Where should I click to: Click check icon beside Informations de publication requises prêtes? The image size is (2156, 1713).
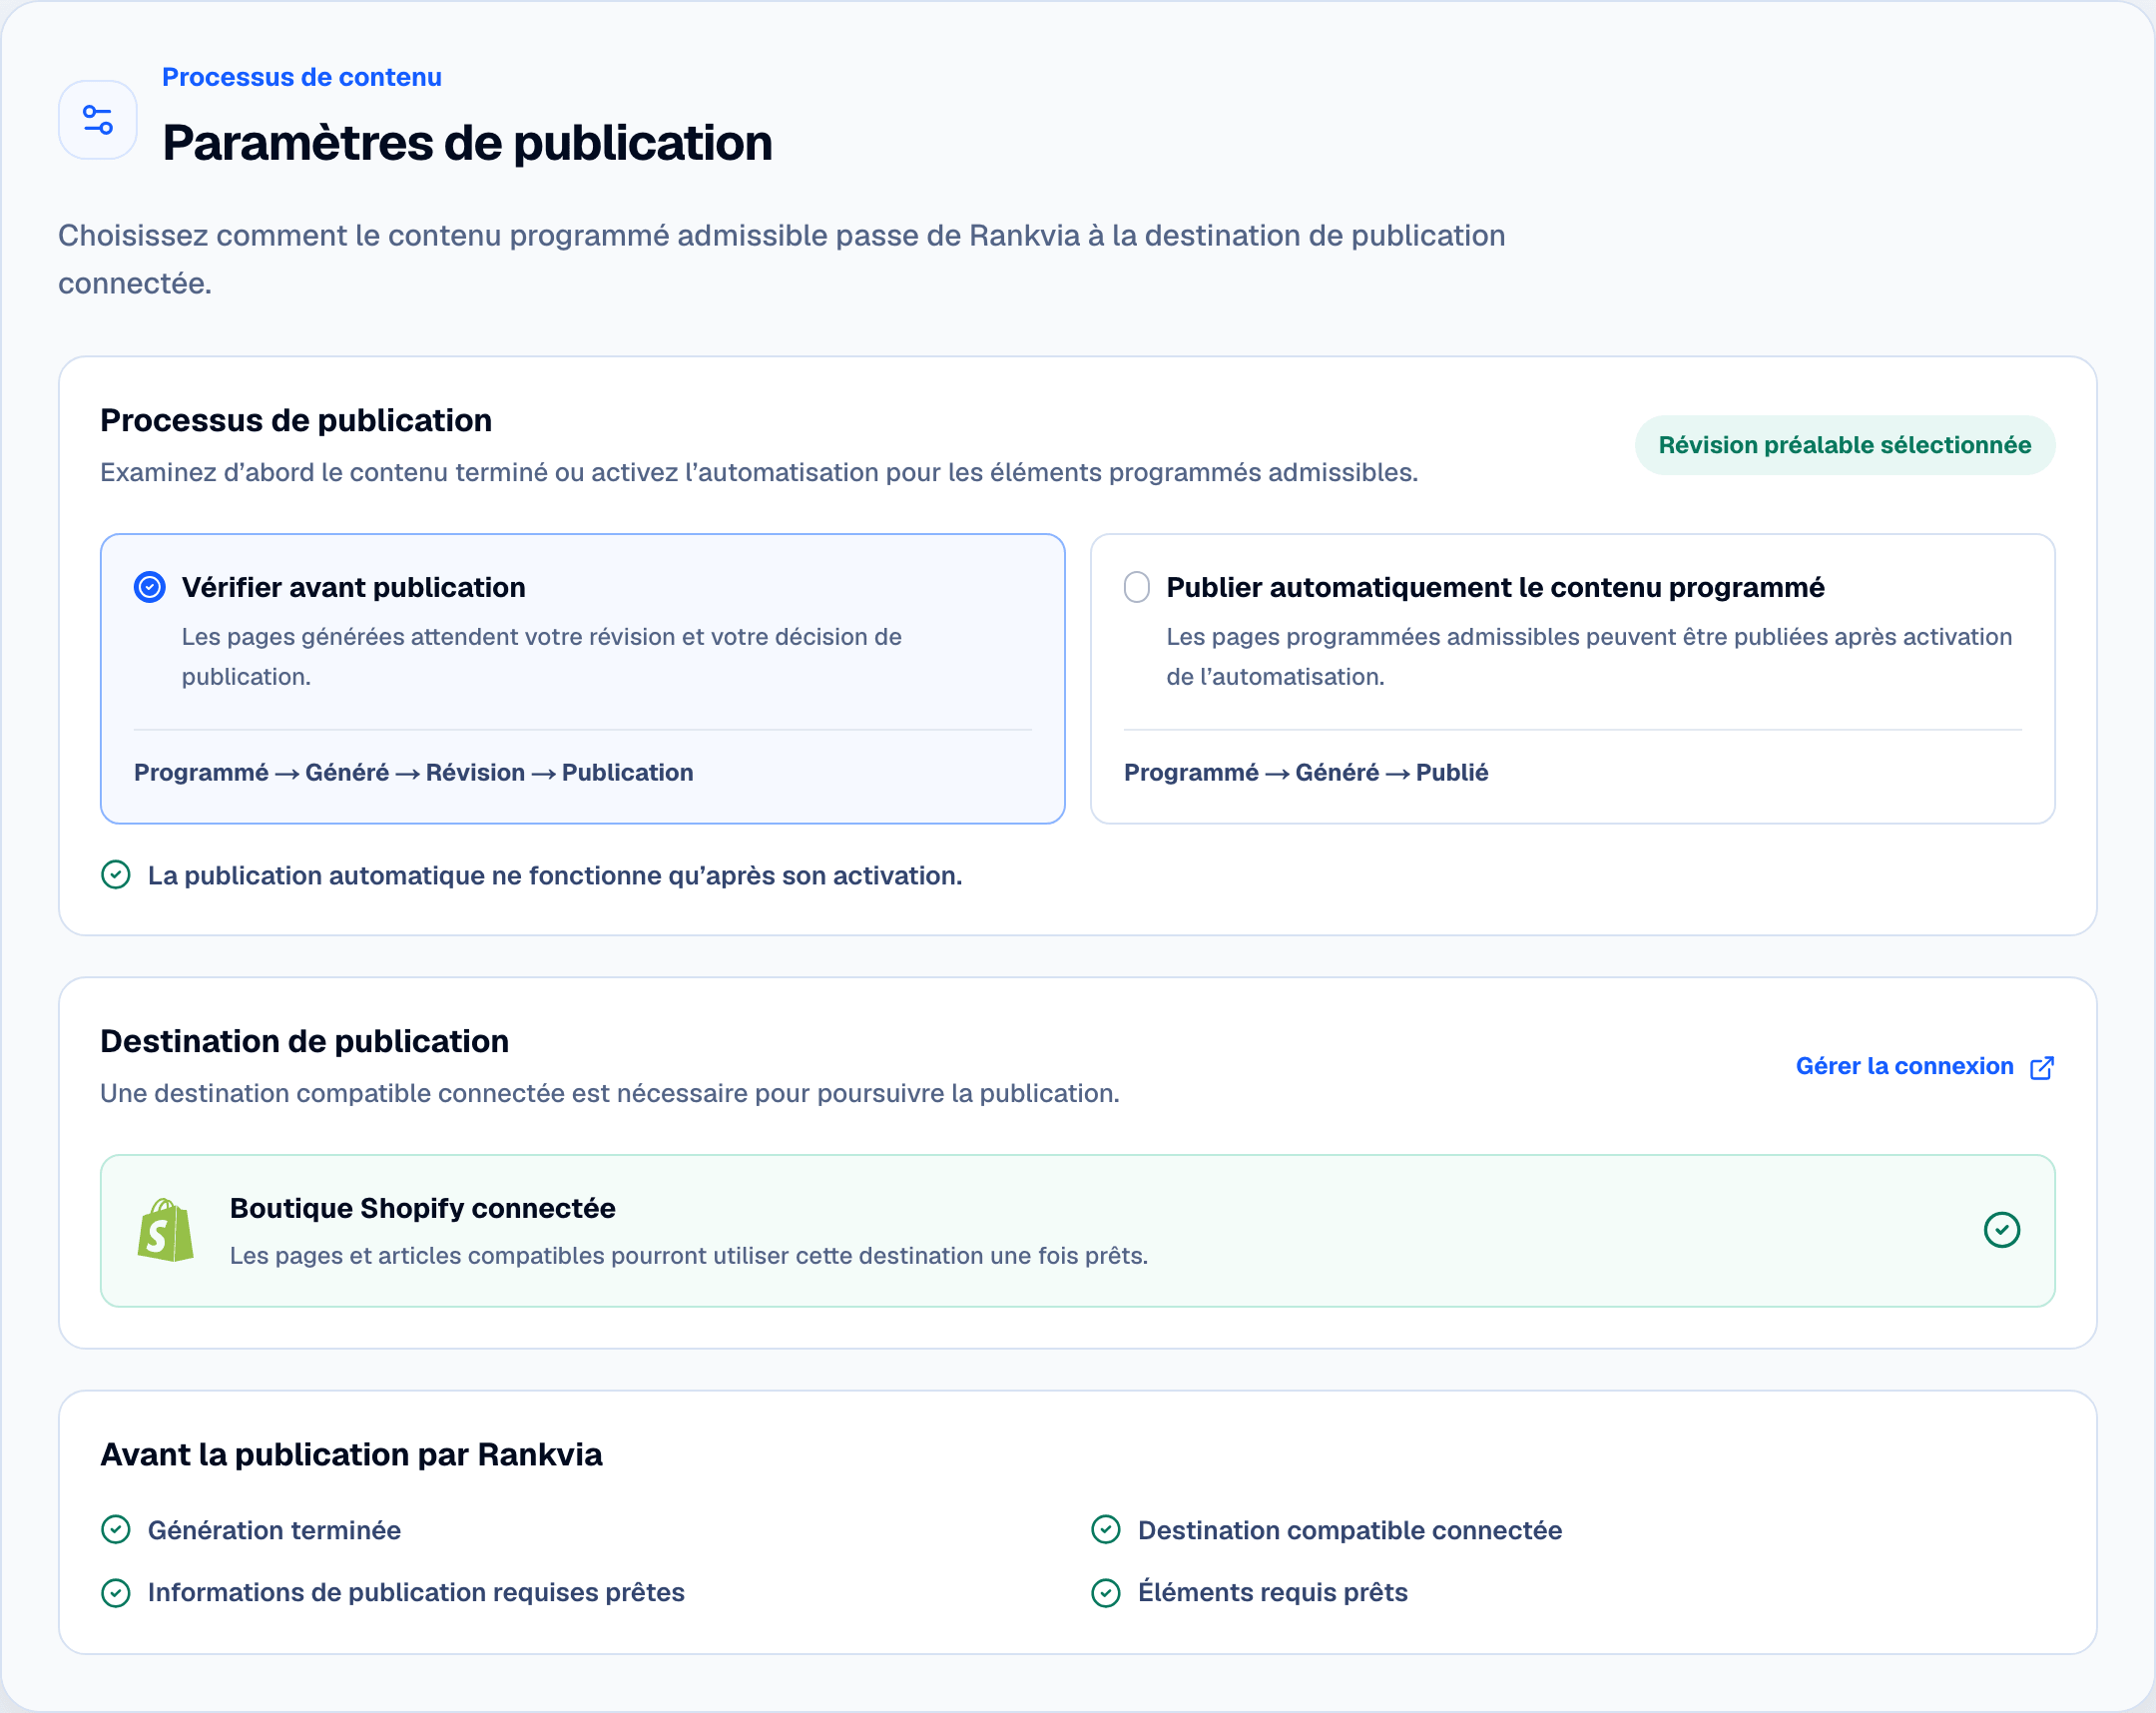pyautogui.click(x=116, y=1592)
